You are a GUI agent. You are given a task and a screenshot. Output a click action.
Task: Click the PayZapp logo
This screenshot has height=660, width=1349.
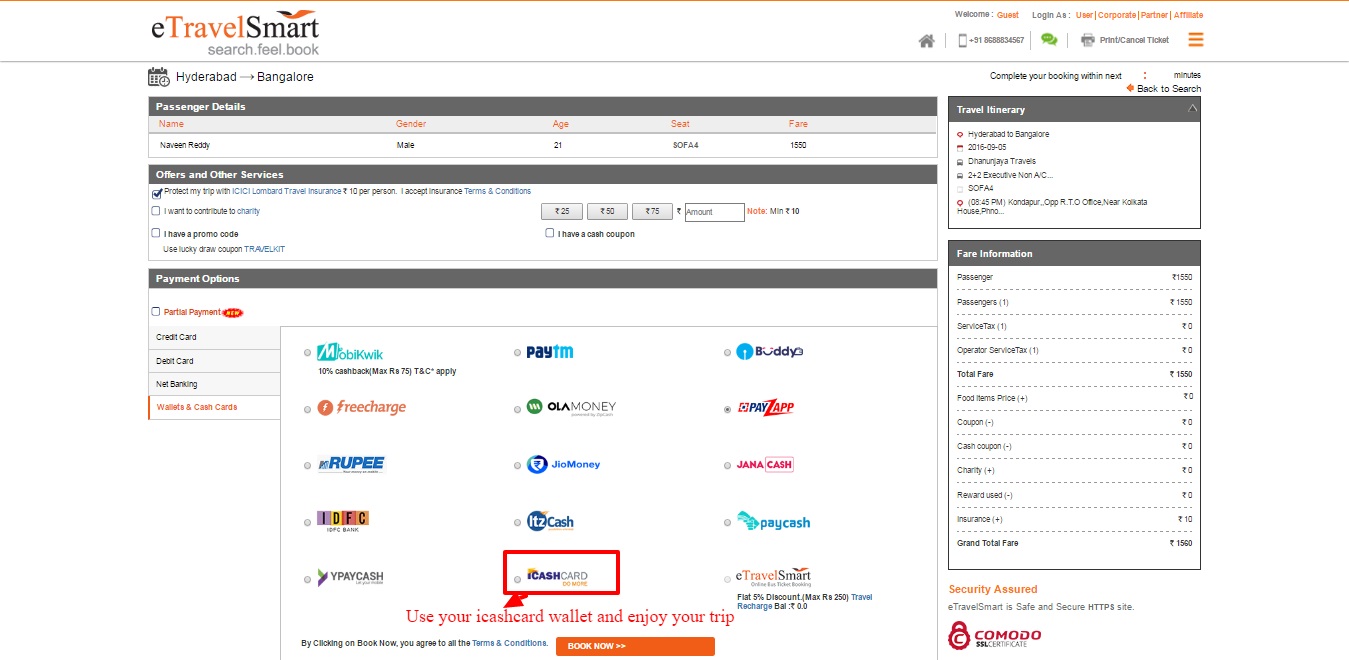[766, 408]
